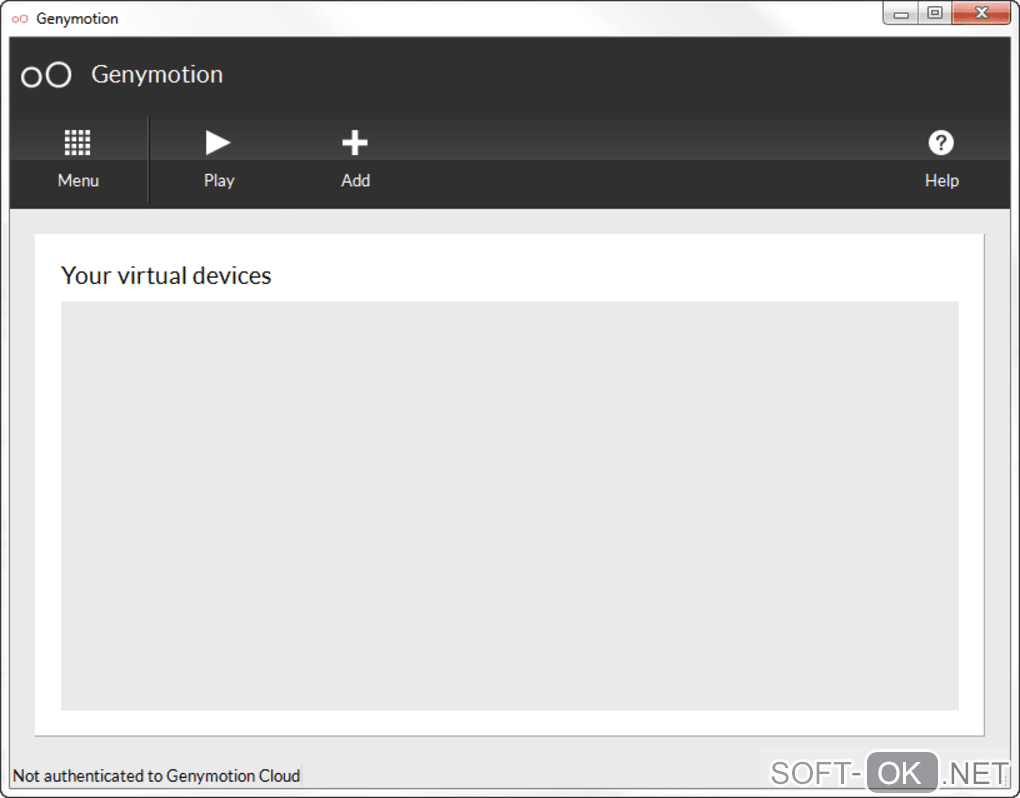This screenshot has width=1020, height=798.
Task: Open Help via its text label
Action: (941, 181)
